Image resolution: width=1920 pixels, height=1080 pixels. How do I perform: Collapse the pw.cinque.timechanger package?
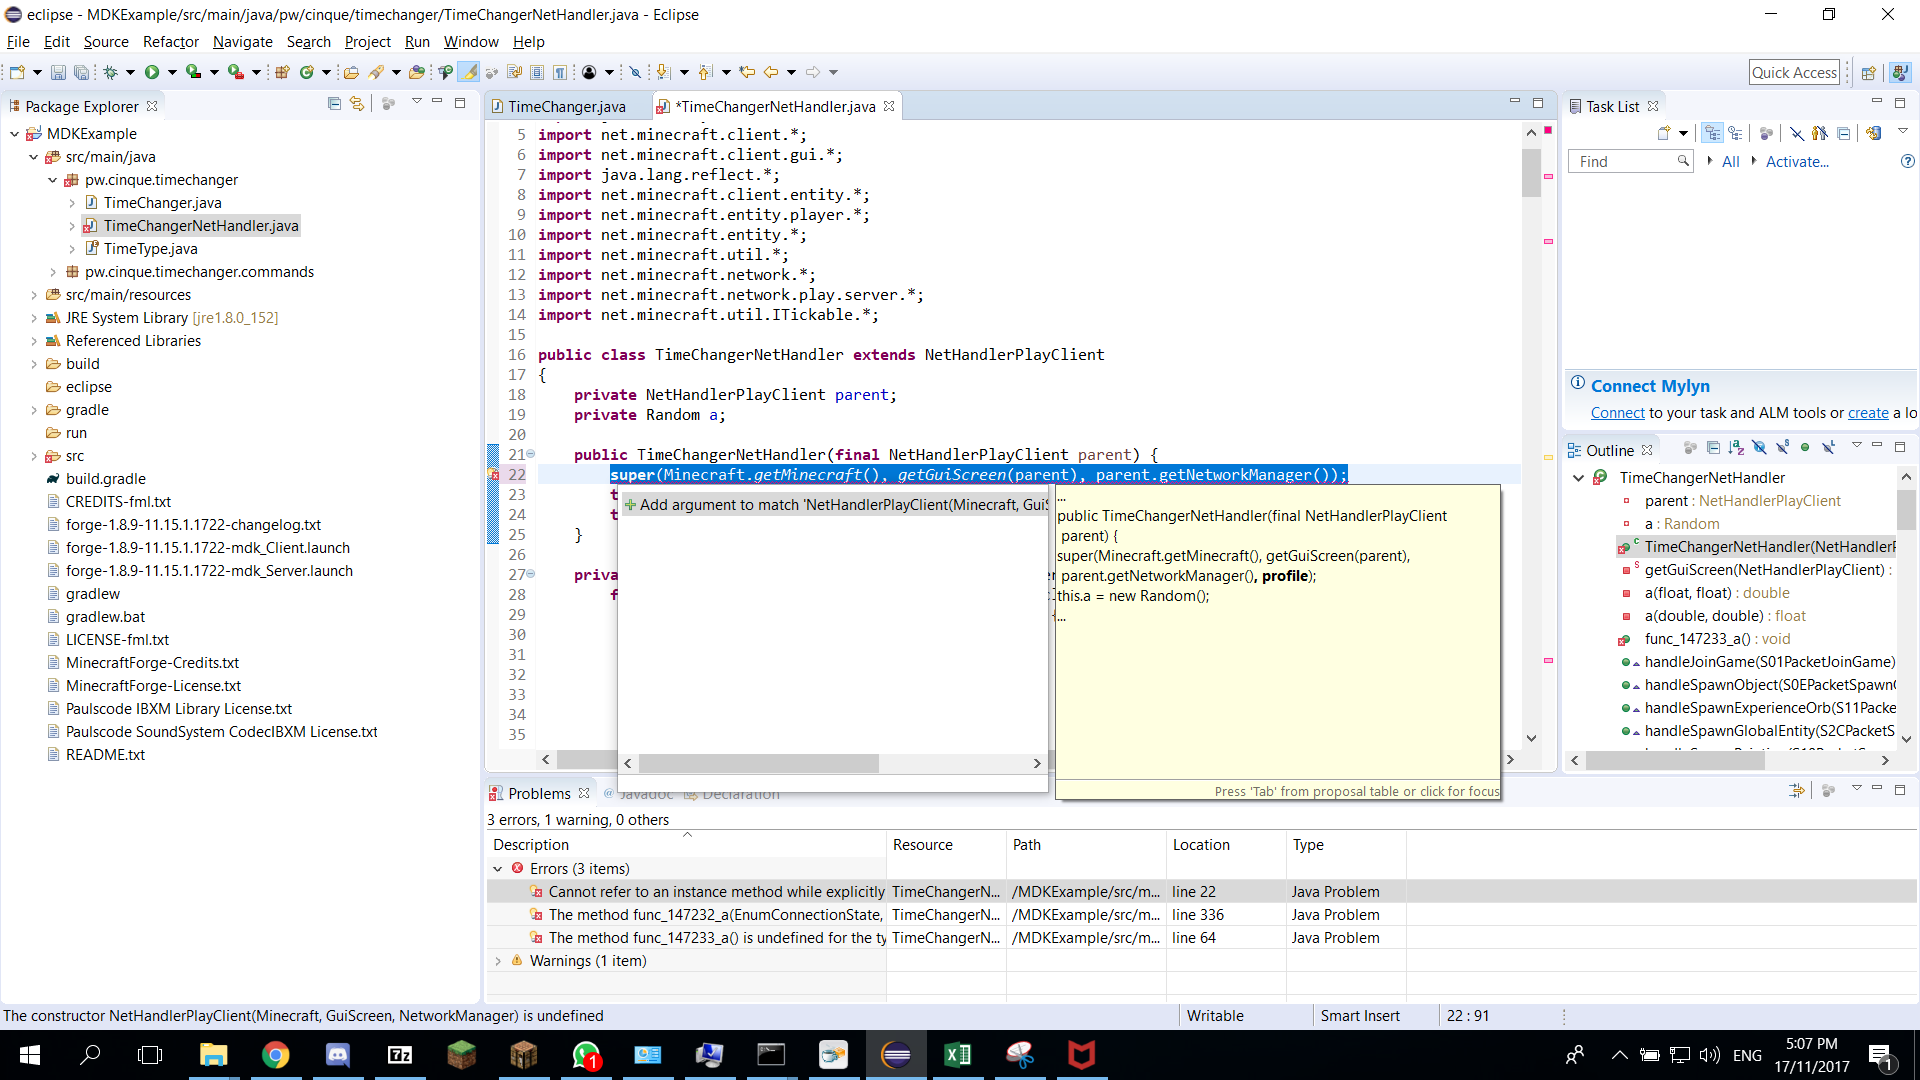(x=53, y=180)
